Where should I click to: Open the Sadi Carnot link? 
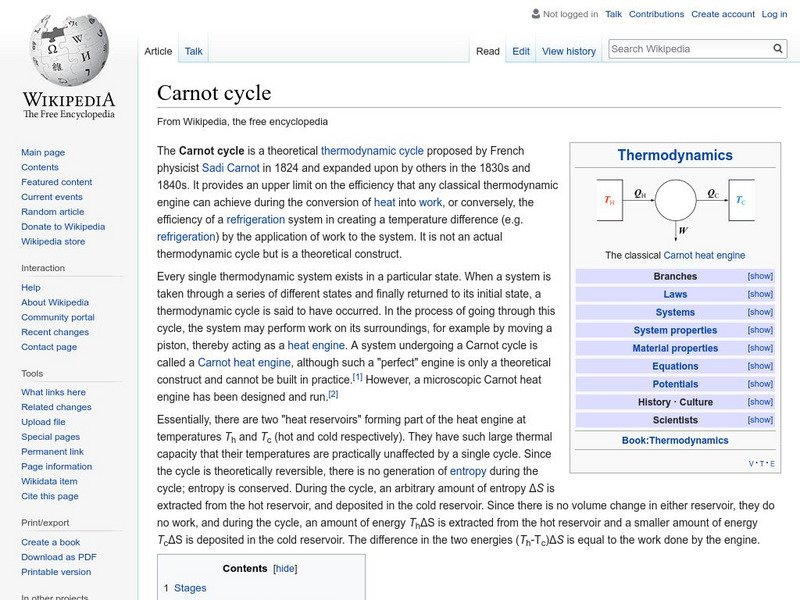pos(231,168)
